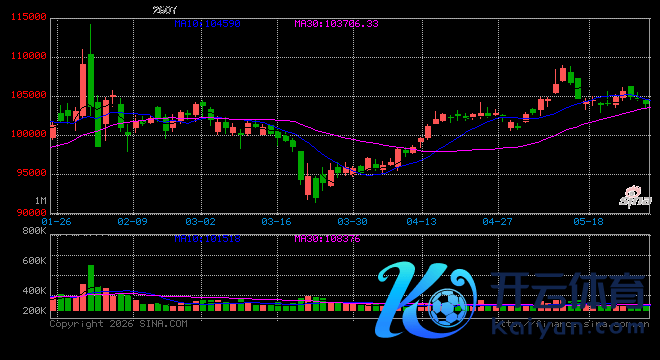The image size is (660, 360).
Task: Click the 05-18 date label
Action: [x=588, y=221]
